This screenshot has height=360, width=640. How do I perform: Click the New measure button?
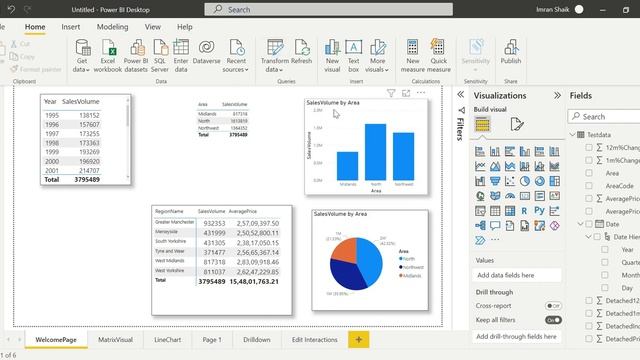pyautogui.click(x=413, y=56)
